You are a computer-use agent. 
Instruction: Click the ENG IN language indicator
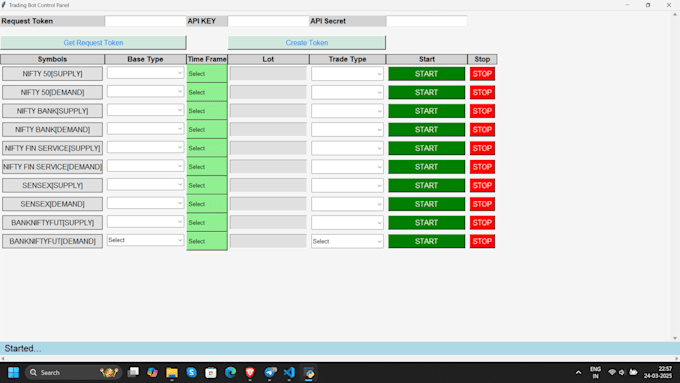click(x=595, y=373)
